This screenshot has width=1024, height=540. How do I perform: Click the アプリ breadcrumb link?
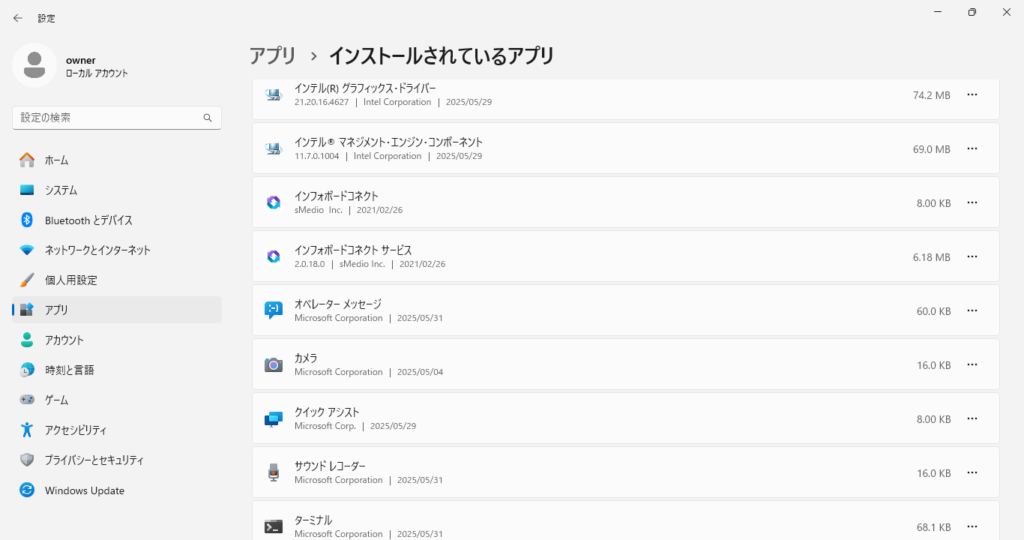(x=272, y=56)
